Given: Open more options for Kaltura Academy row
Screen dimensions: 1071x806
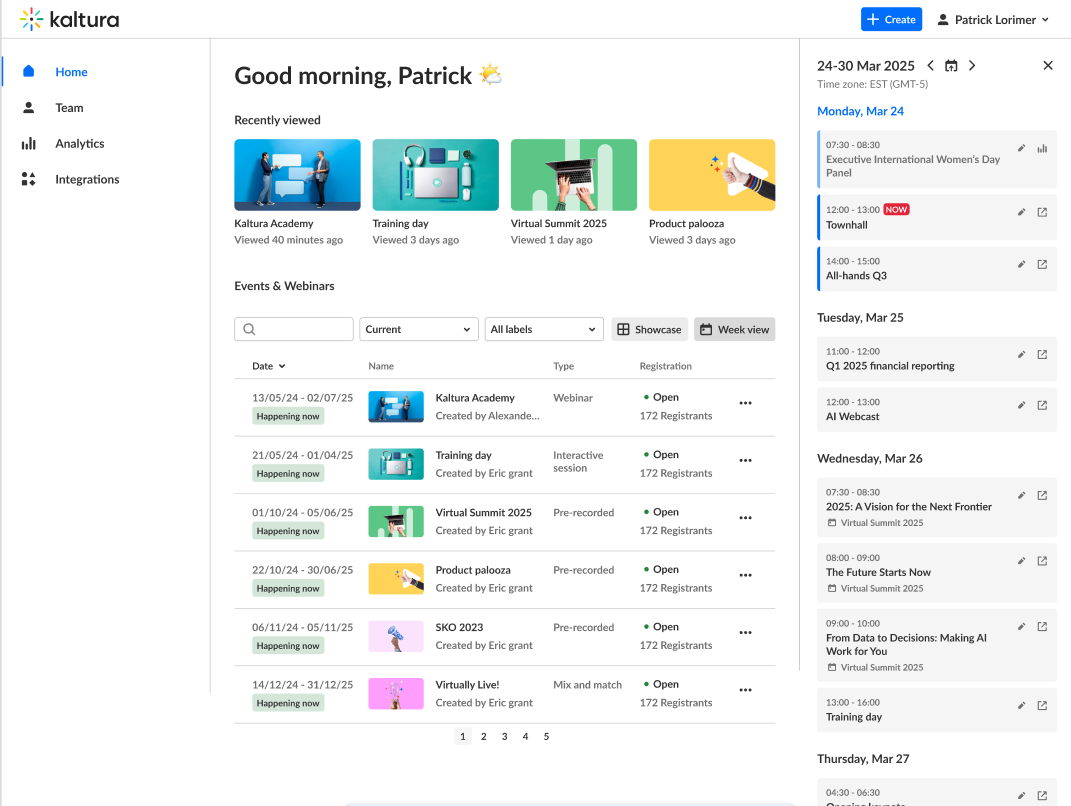Looking at the screenshot, I should (745, 403).
